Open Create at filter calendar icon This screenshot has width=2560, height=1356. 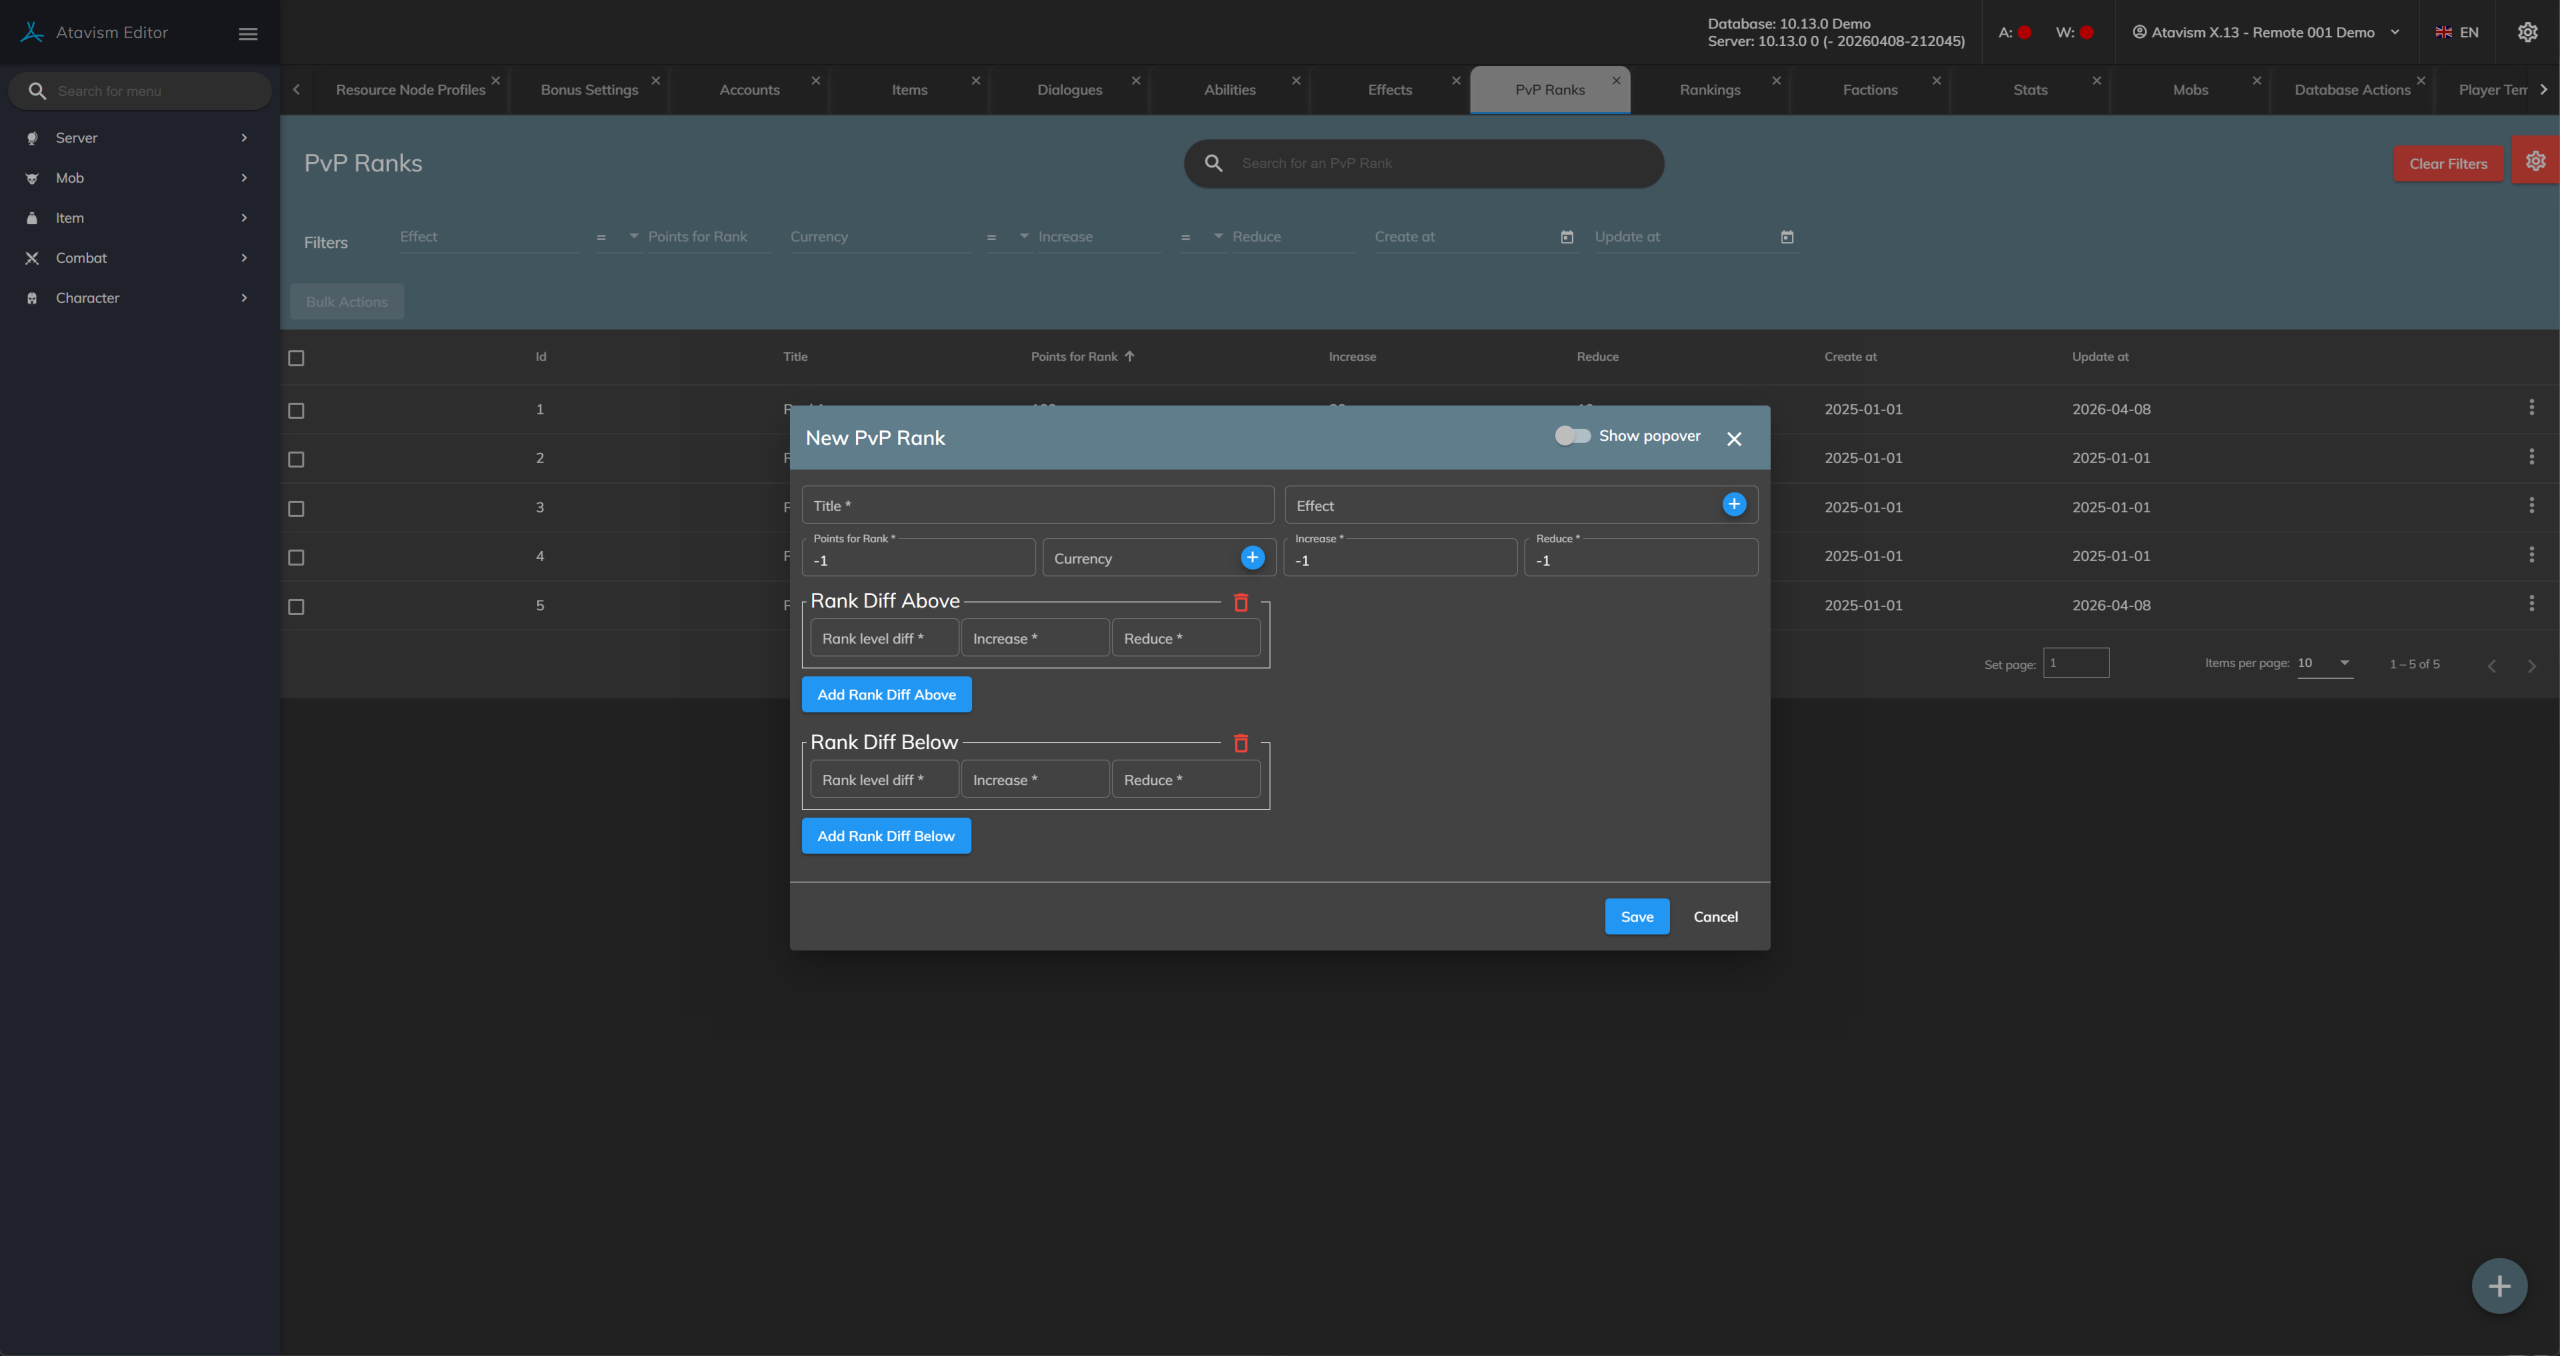(1567, 238)
